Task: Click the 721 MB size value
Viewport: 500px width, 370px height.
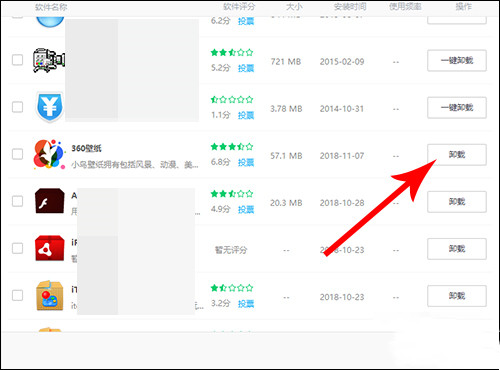Action: pyautogui.click(x=286, y=62)
